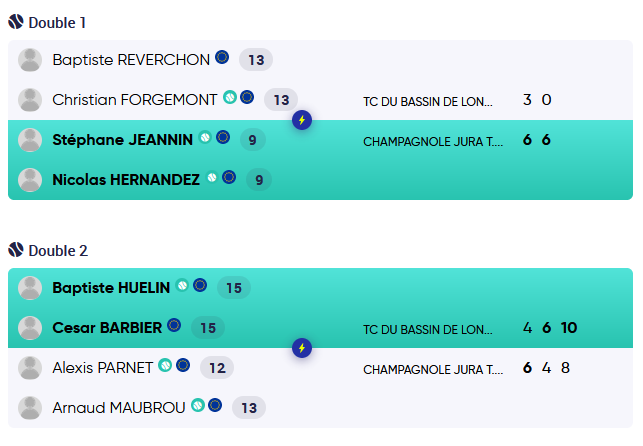Screen dimensions: 643x446
Task: Click the tennis ball icon beside Double 1 heading
Action: [15, 22]
